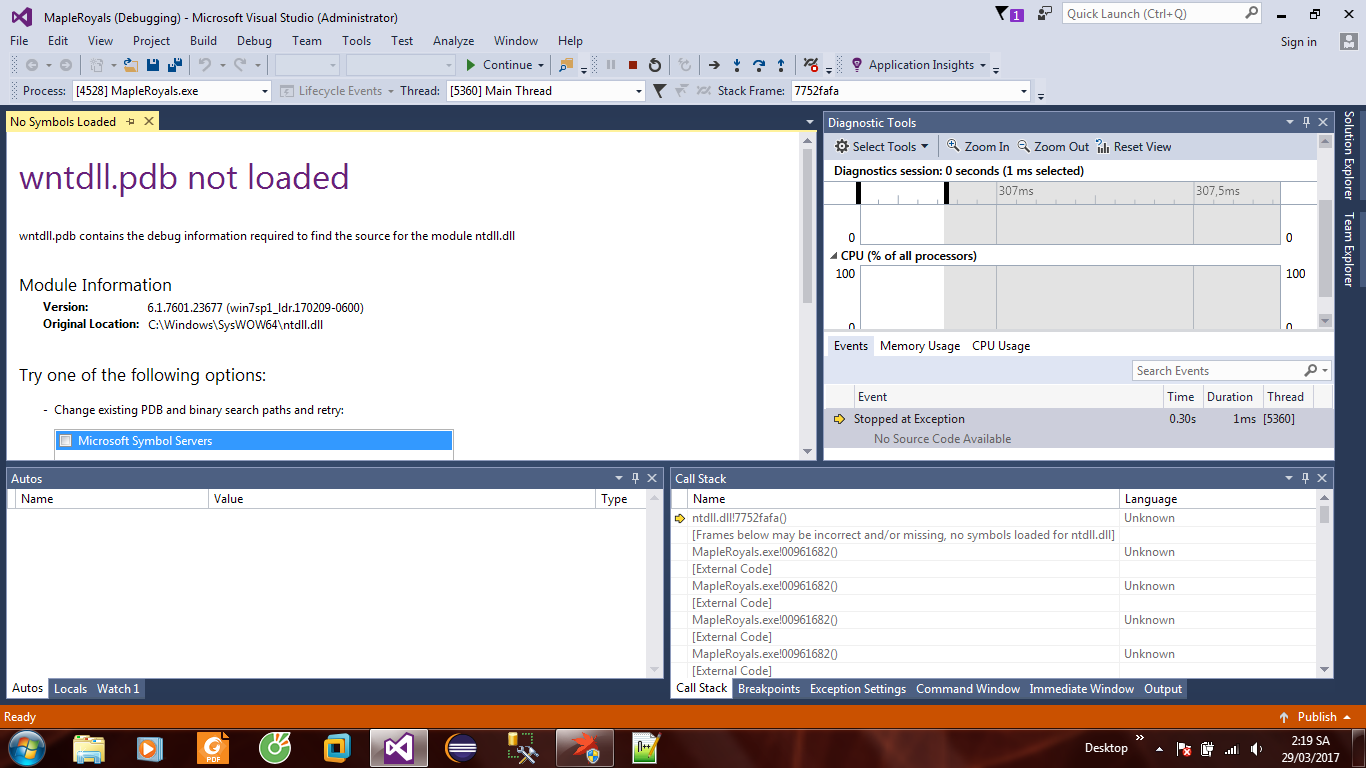Open the Analyze menu
The image size is (1366, 768).
click(x=453, y=41)
